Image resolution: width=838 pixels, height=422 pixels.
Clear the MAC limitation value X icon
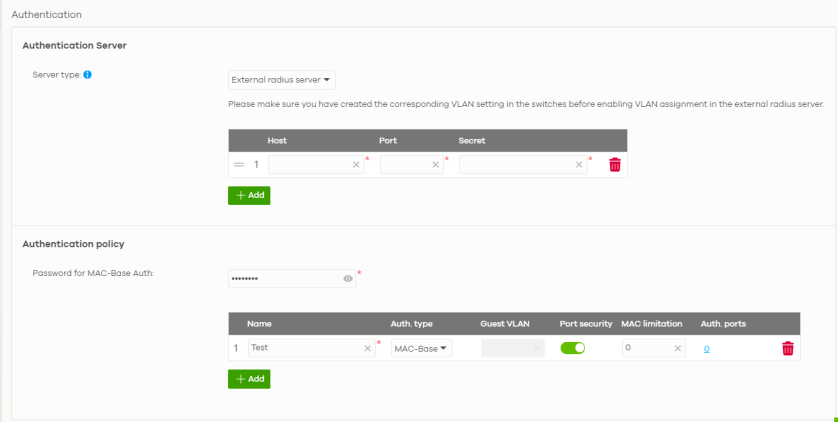coord(677,348)
